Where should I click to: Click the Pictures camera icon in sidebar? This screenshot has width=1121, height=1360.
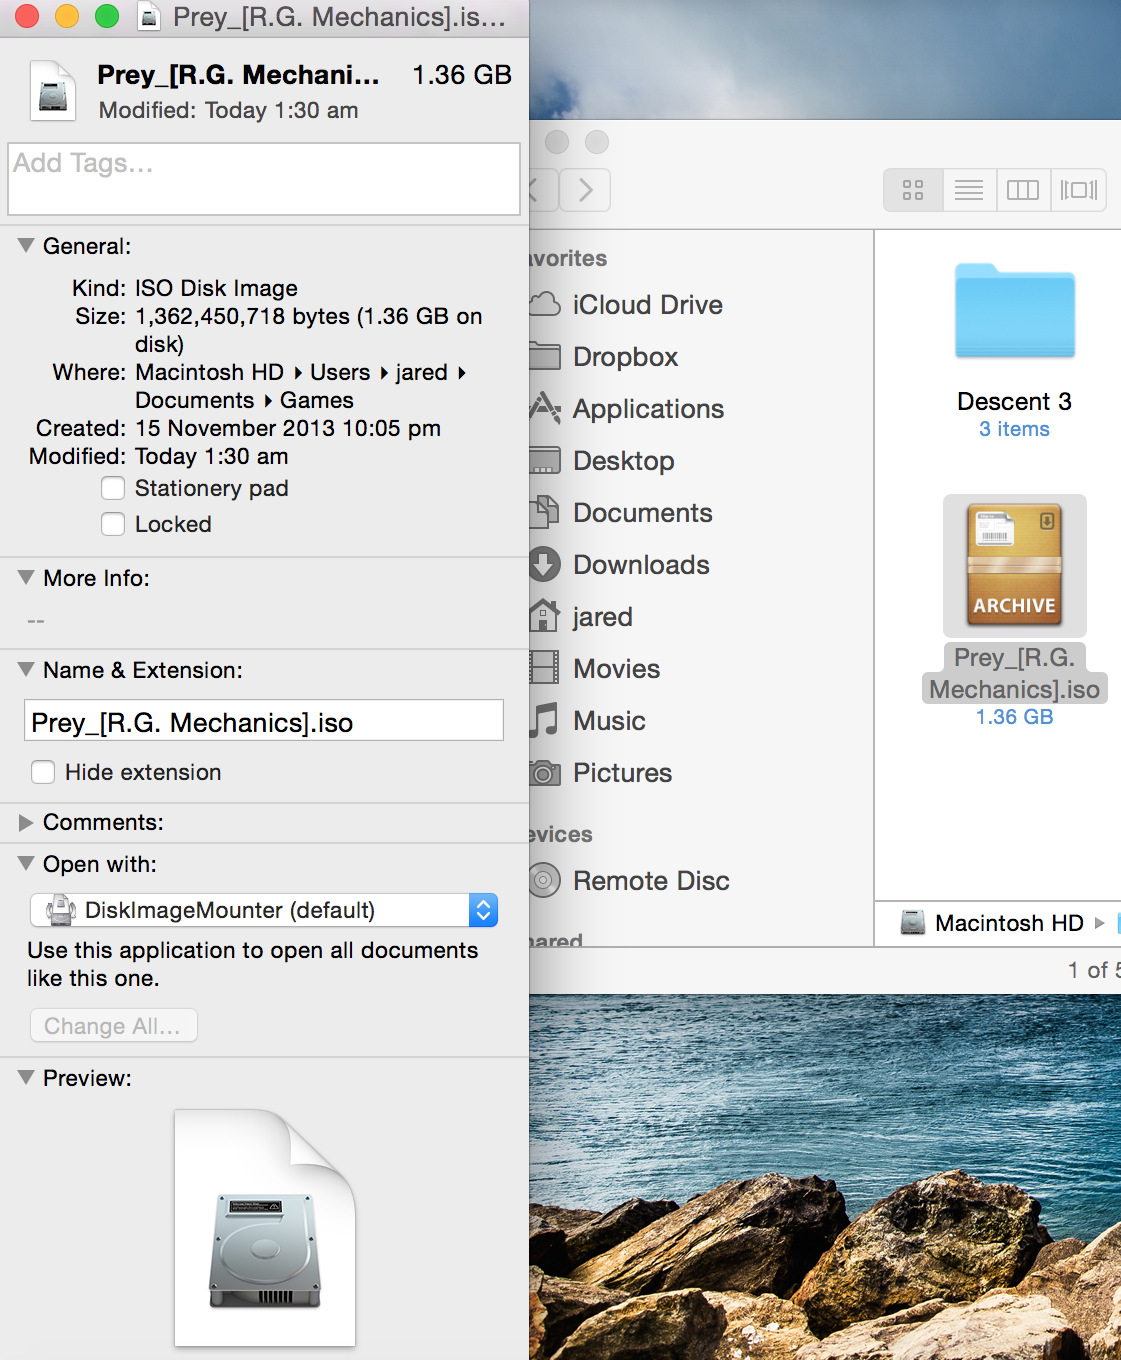point(545,772)
